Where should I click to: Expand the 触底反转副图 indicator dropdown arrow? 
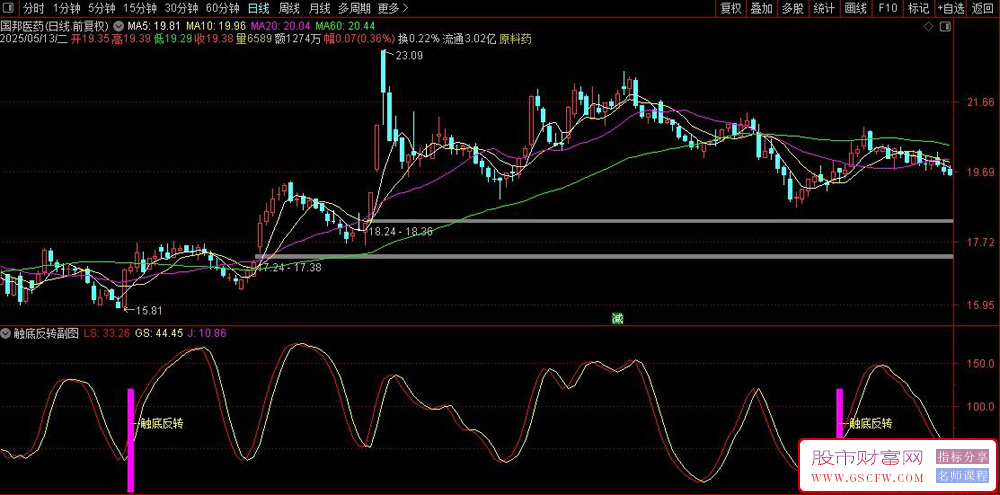5,333
